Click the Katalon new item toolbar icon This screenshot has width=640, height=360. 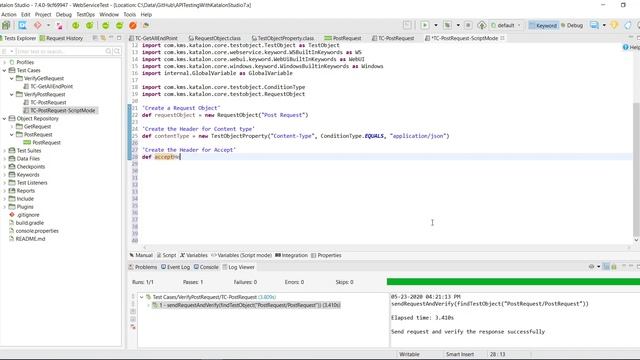[6, 25]
